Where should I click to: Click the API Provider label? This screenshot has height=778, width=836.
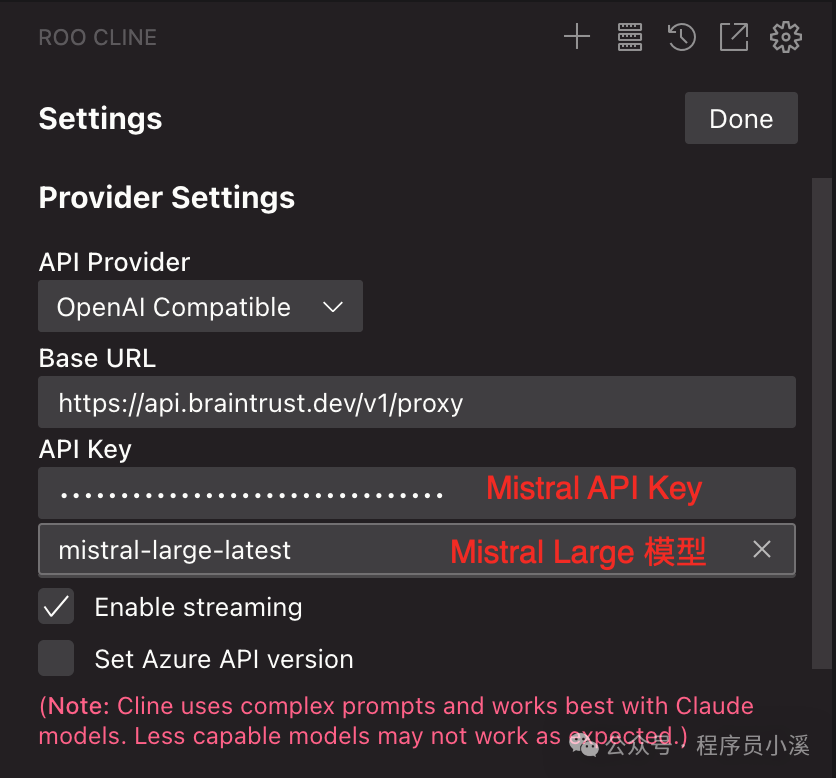114,262
